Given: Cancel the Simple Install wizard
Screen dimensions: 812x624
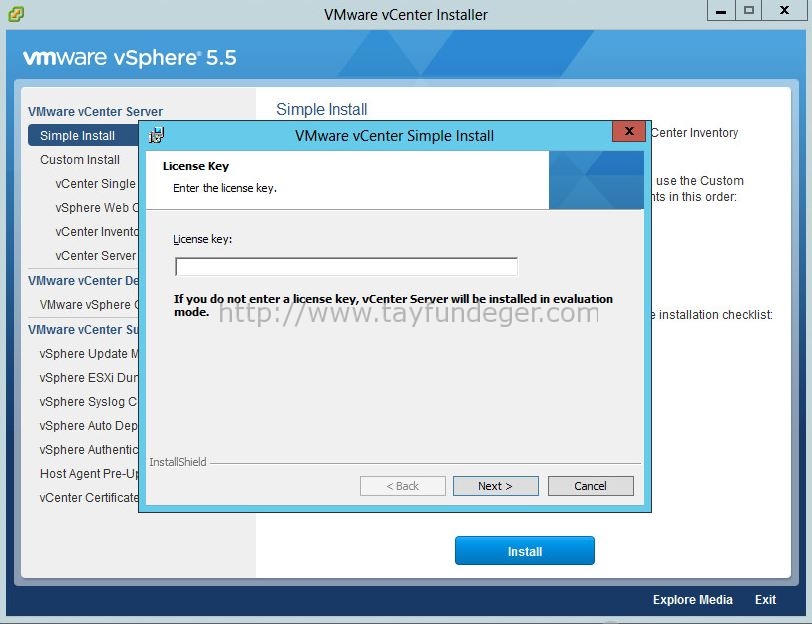Looking at the screenshot, I should coord(590,486).
